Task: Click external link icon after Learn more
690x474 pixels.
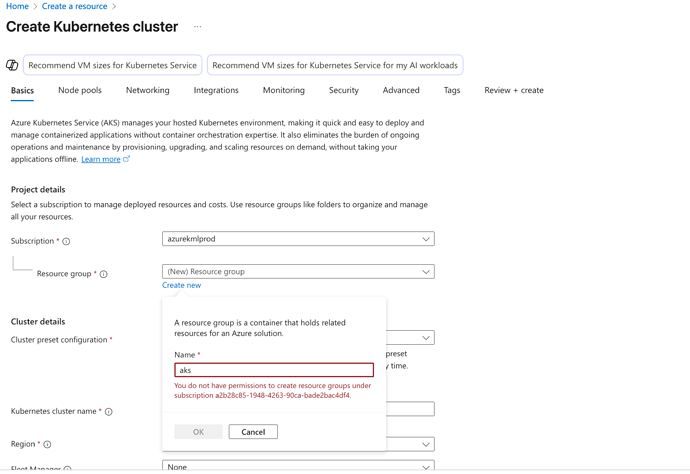Action: 127,159
